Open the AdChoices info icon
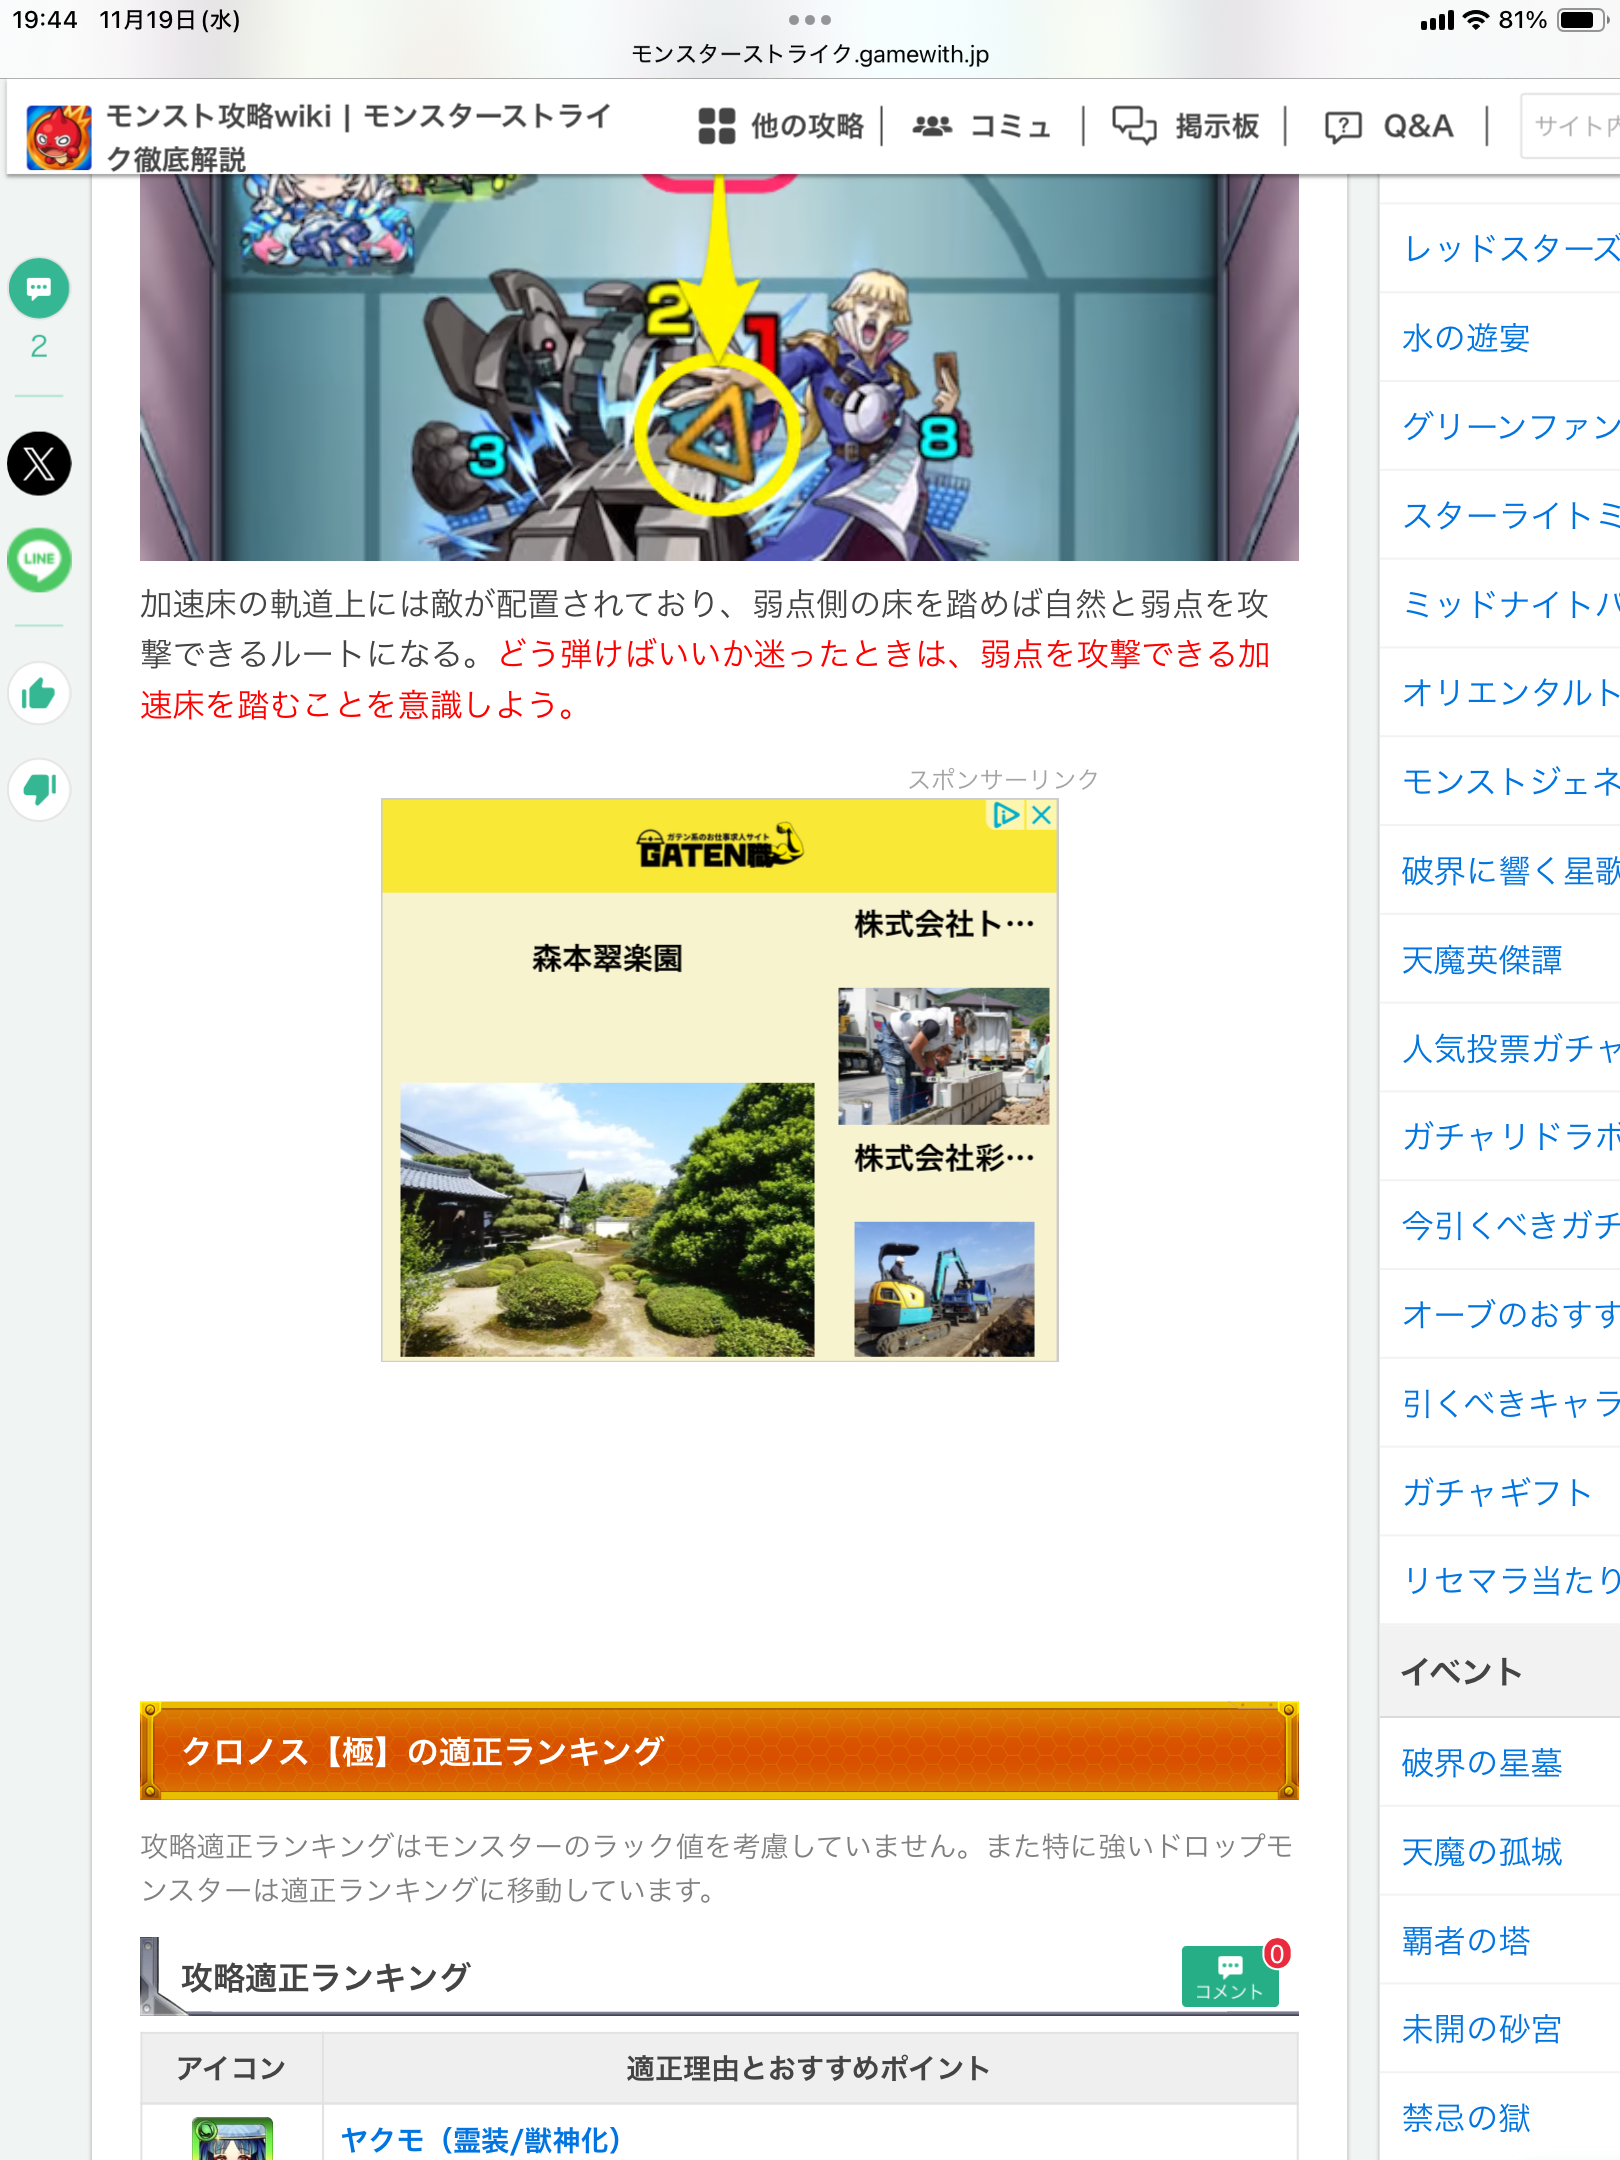Screen dimensions: 1620x2160 pos(1006,815)
